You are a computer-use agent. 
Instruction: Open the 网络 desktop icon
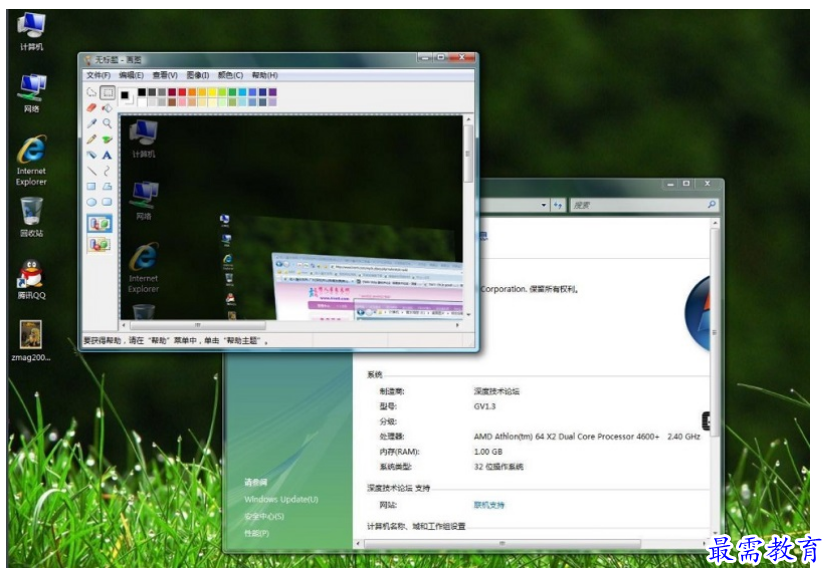point(31,94)
